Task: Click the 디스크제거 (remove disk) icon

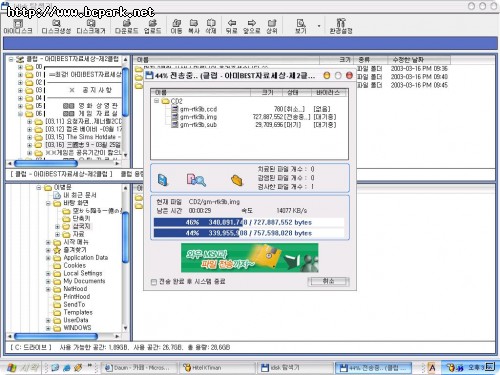Action: pos(91,23)
